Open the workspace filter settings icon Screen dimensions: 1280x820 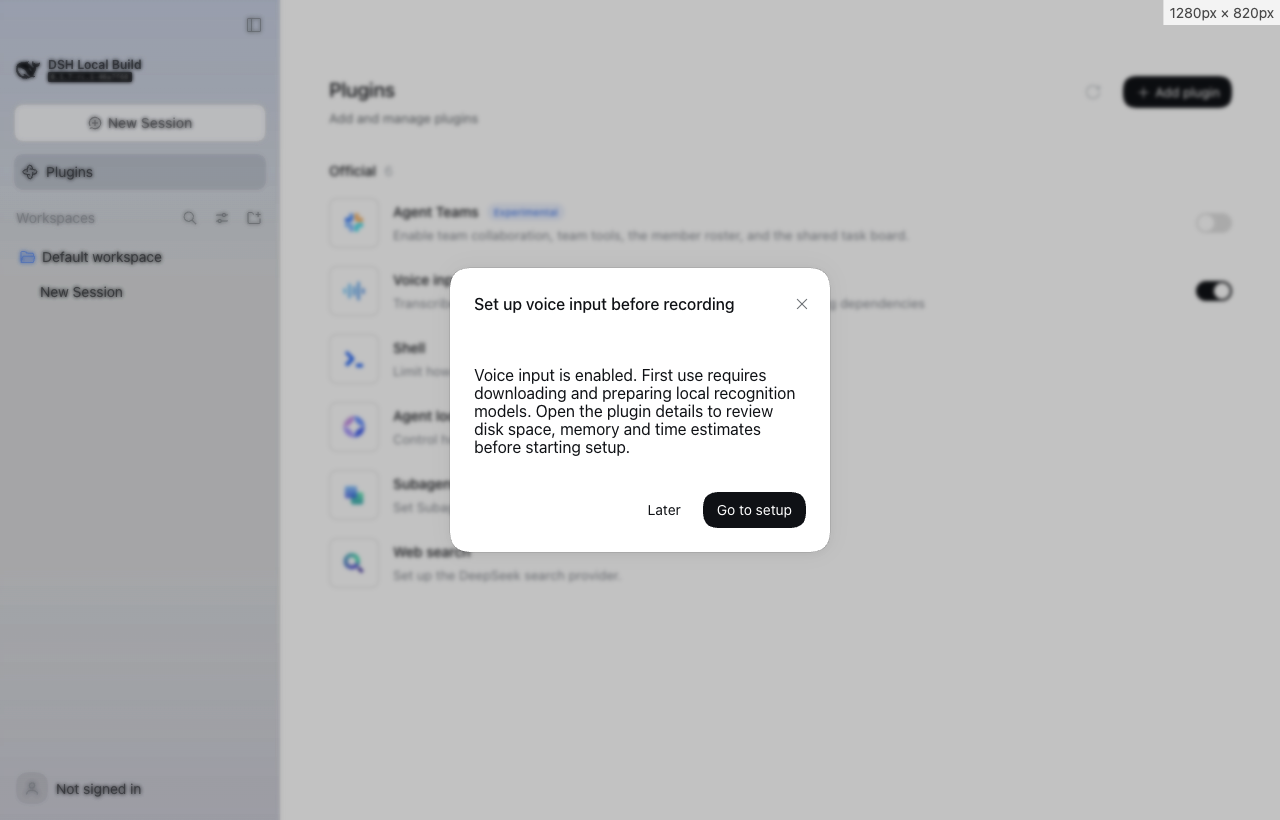click(222, 218)
